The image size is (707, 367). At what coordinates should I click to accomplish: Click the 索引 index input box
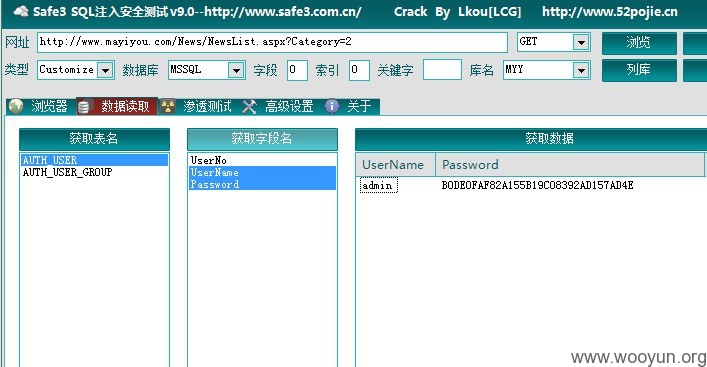[x=359, y=70]
